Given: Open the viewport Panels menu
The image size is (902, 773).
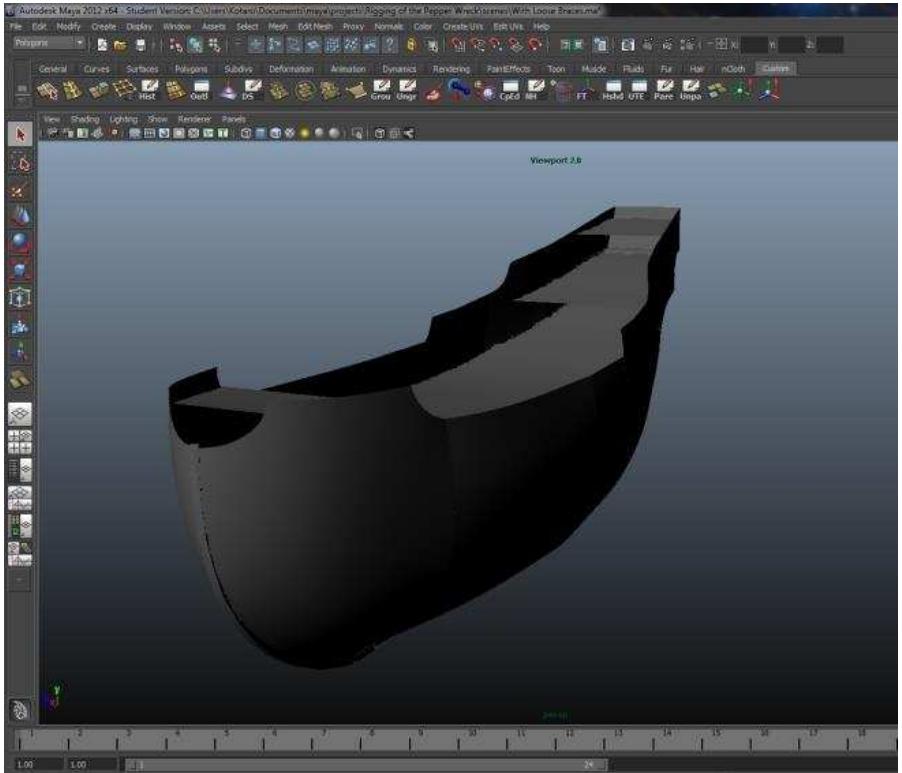Looking at the screenshot, I should coord(233,119).
